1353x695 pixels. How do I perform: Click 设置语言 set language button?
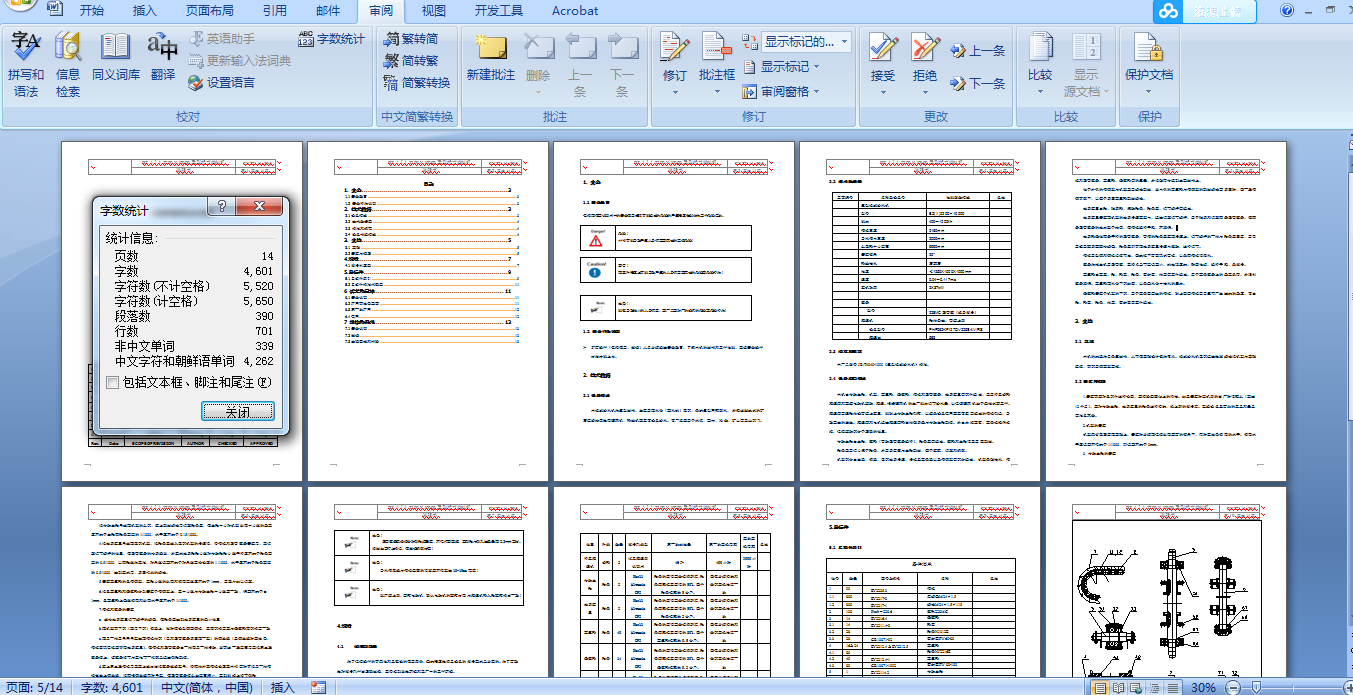(222, 83)
